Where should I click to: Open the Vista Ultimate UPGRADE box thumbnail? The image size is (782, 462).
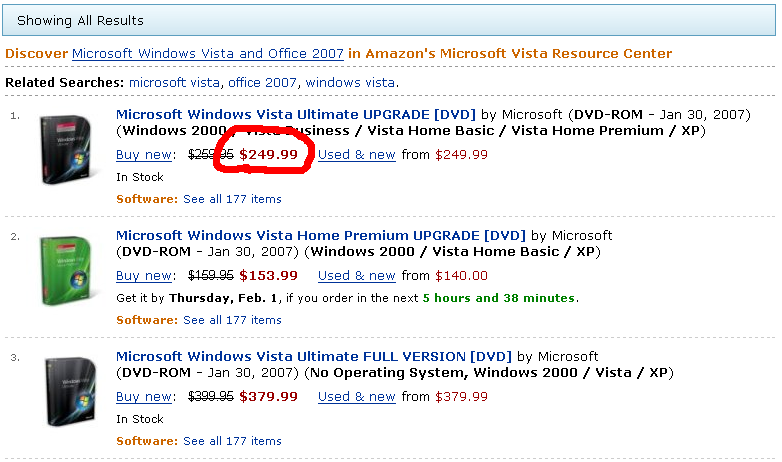point(66,150)
